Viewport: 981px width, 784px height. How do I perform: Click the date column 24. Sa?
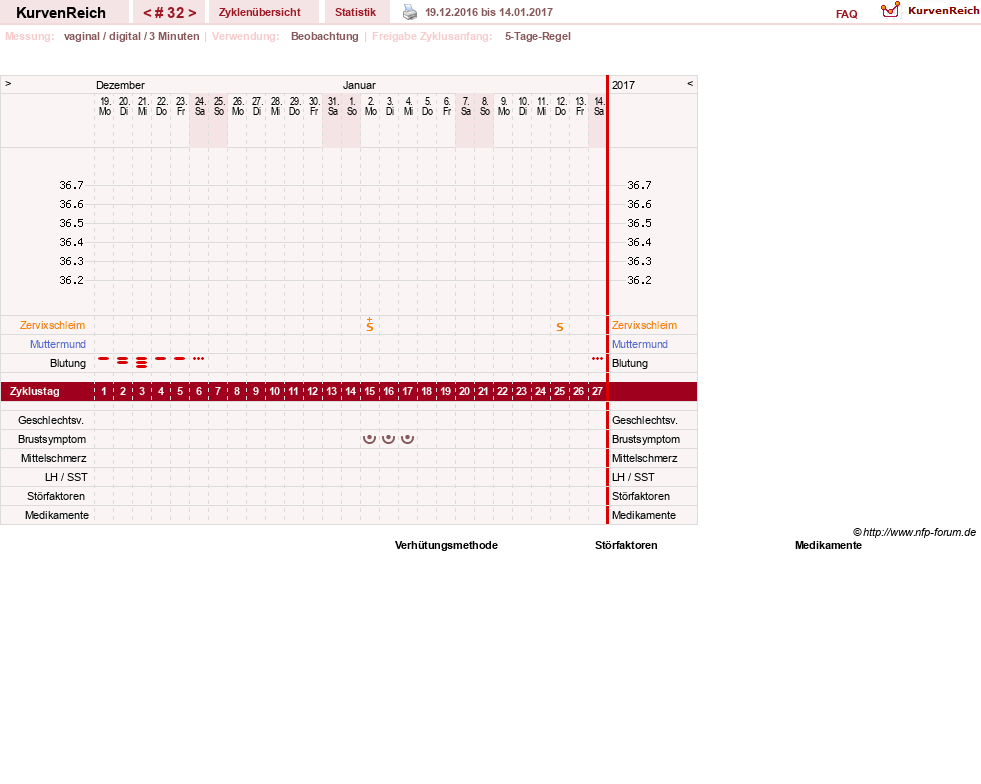200,106
